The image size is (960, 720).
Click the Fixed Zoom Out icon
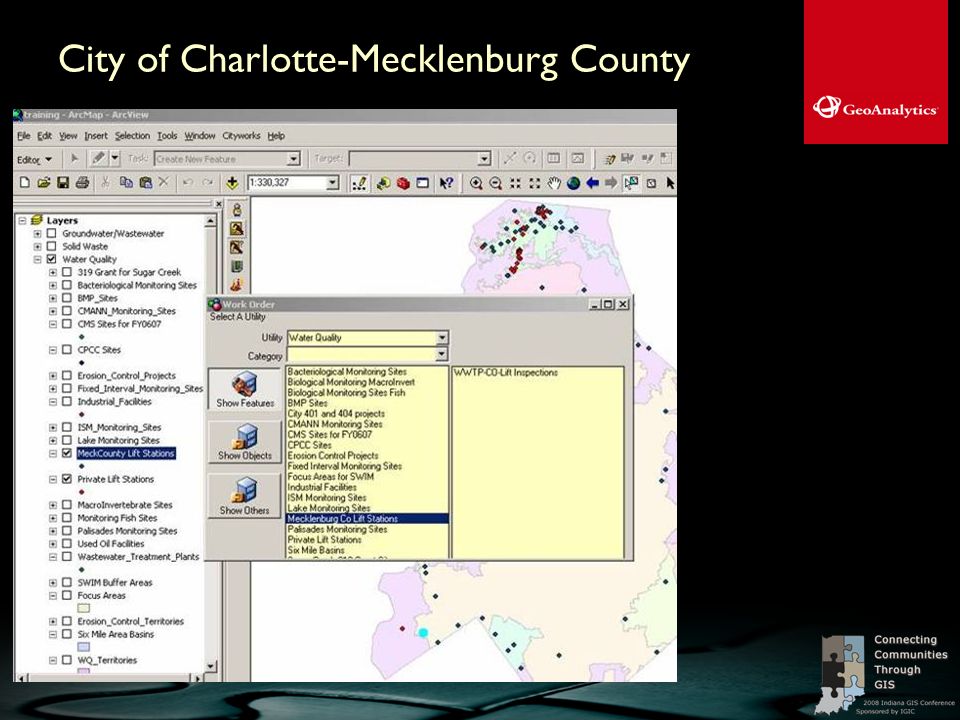tap(534, 182)
